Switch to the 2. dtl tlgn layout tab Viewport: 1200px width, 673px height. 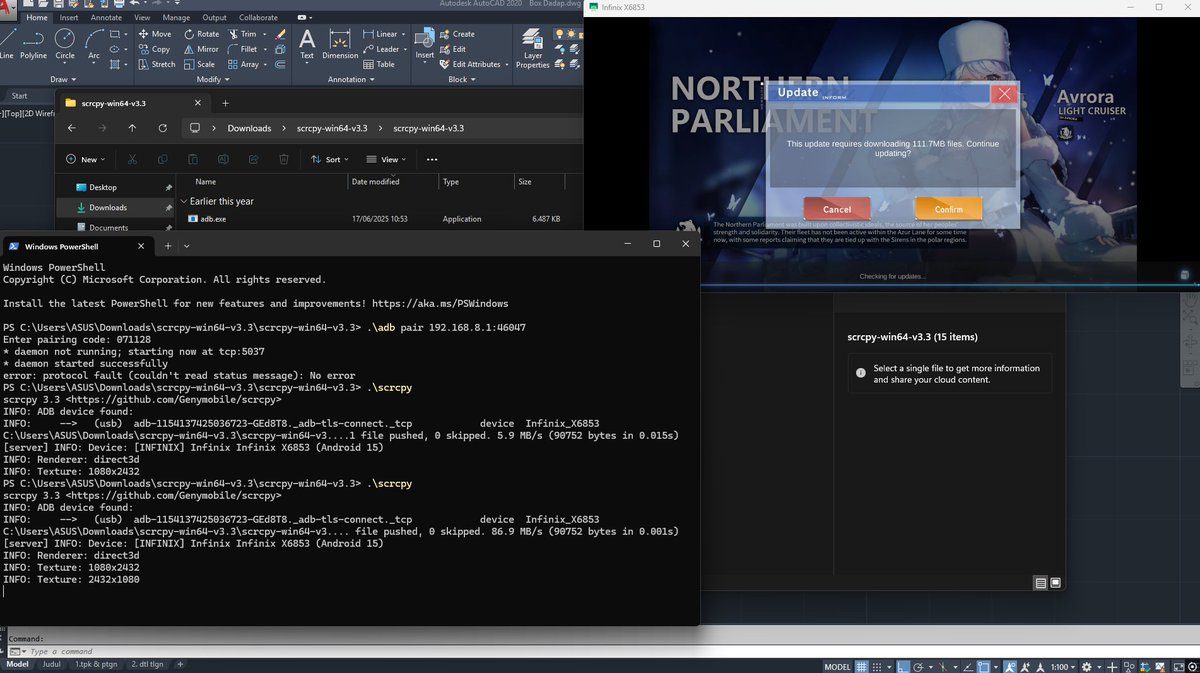(x=148, y=664)
